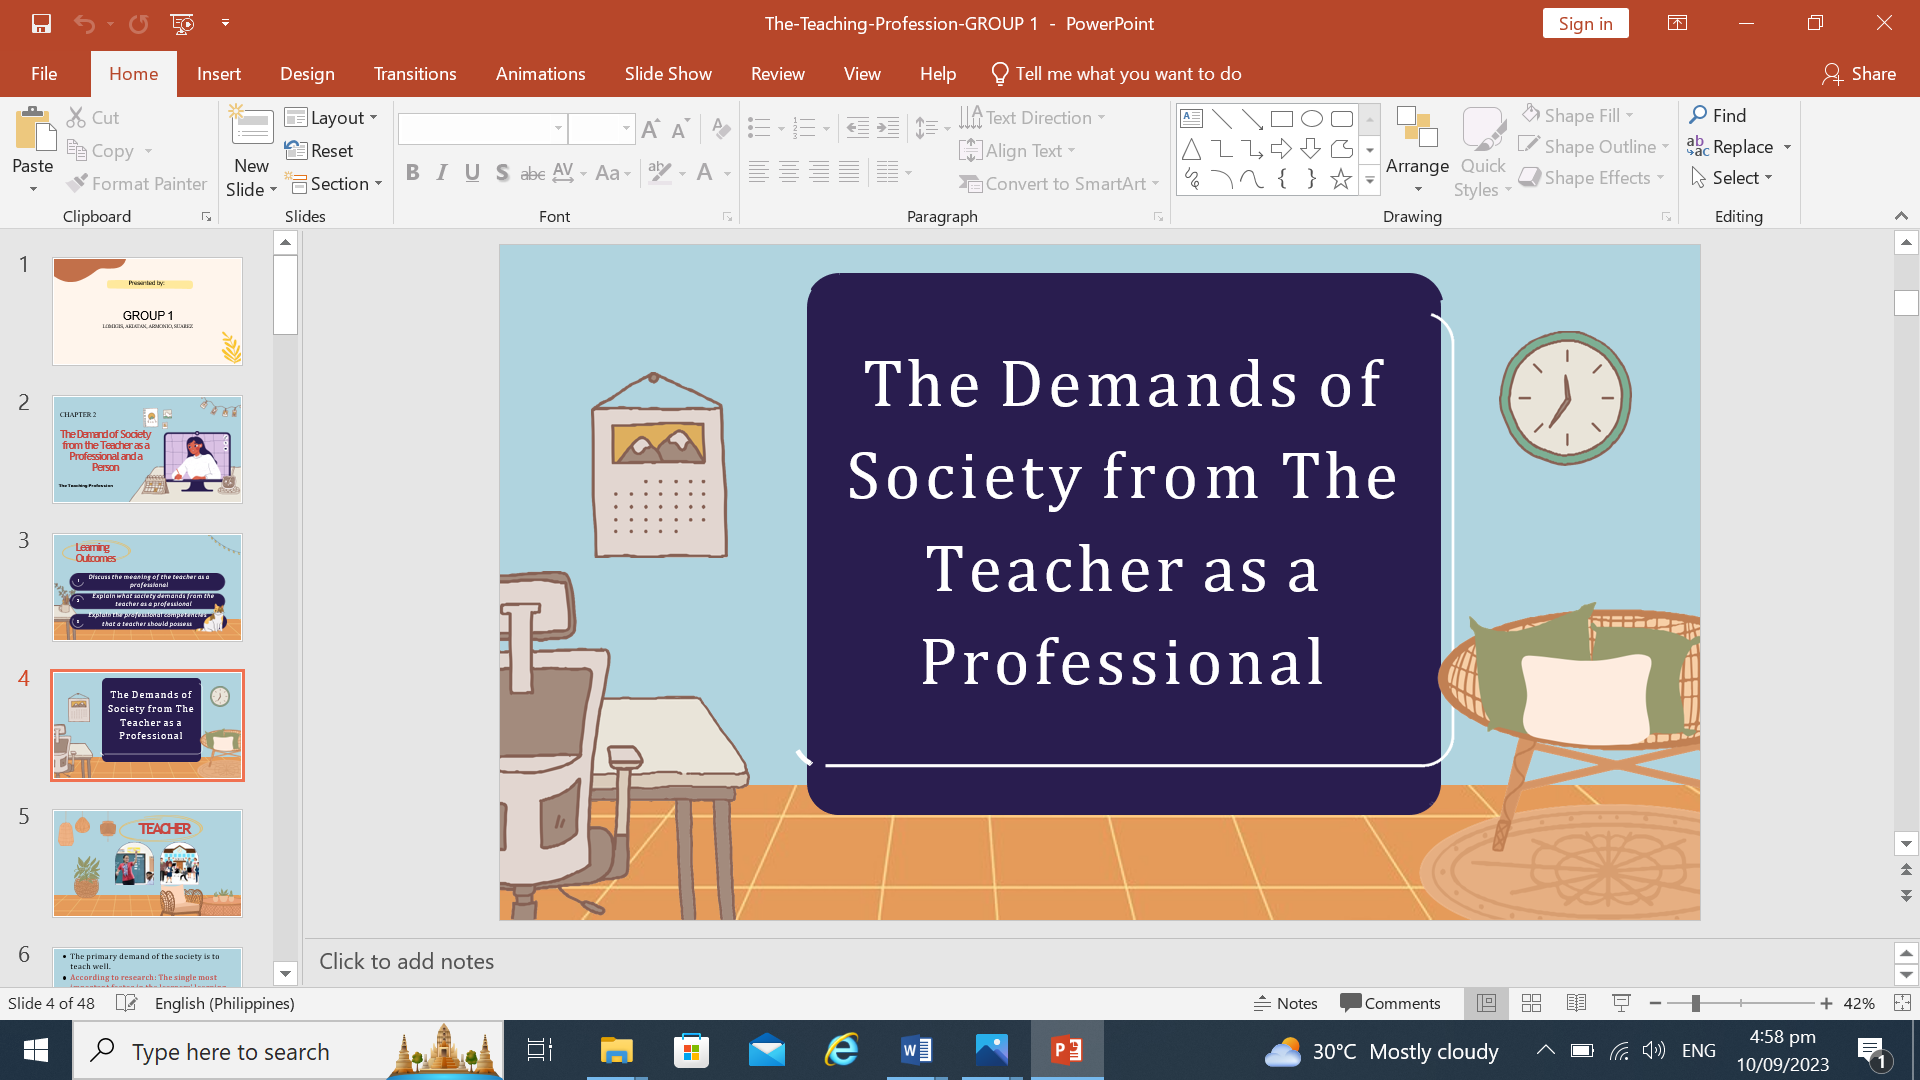The height and width of the screenshot is (1080, 1920).
Task: Expand the shapes gallery More arrow
Action: [1370, 181]
